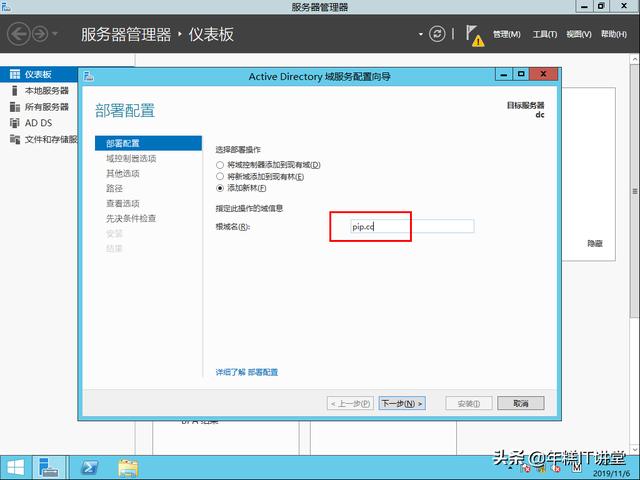
Task: Launch PowerShell from the taskbar
Action: [x=89, y=468]
